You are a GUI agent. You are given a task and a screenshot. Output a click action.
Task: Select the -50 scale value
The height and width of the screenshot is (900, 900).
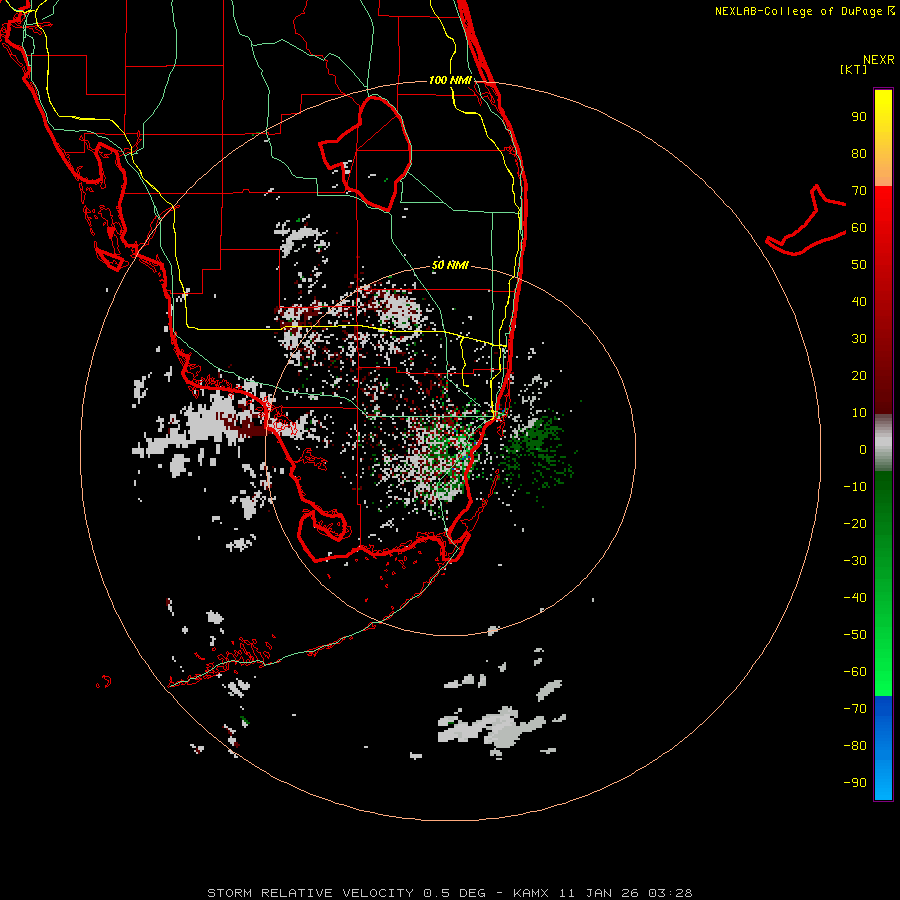pos(855,635)
